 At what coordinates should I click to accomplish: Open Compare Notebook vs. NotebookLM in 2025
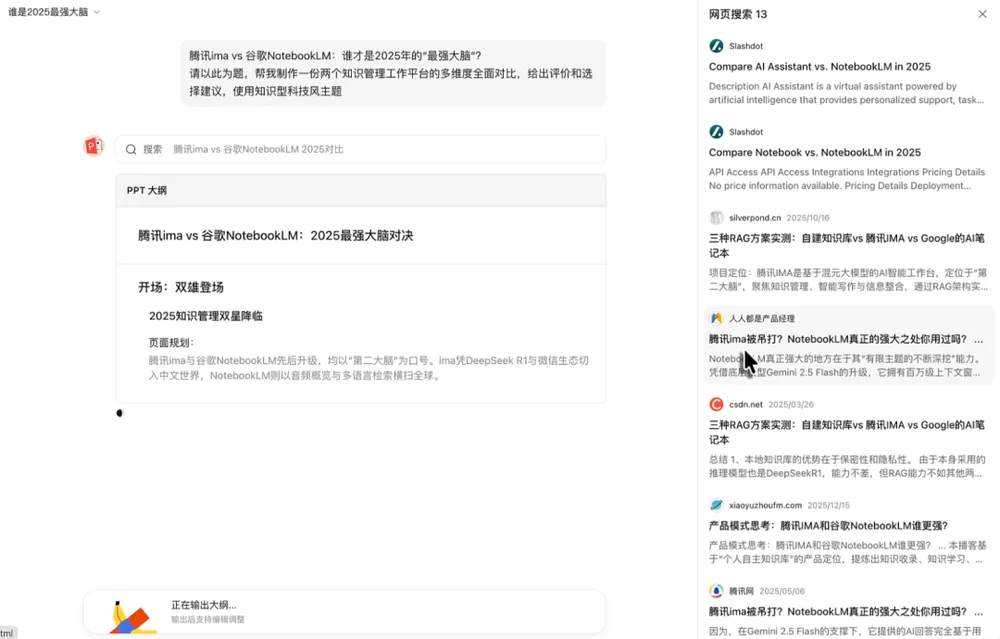point(814,152)
